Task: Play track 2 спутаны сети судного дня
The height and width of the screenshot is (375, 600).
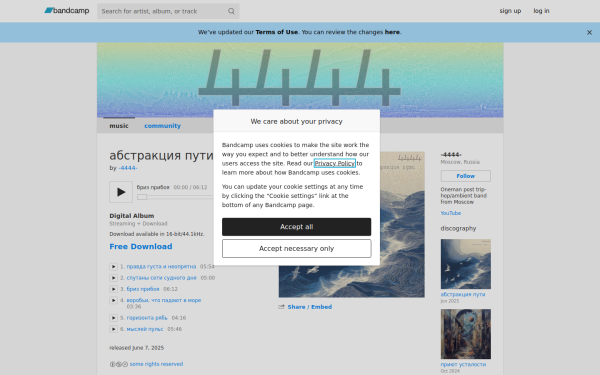Action: pyautogui.click(x=113, y=278)
